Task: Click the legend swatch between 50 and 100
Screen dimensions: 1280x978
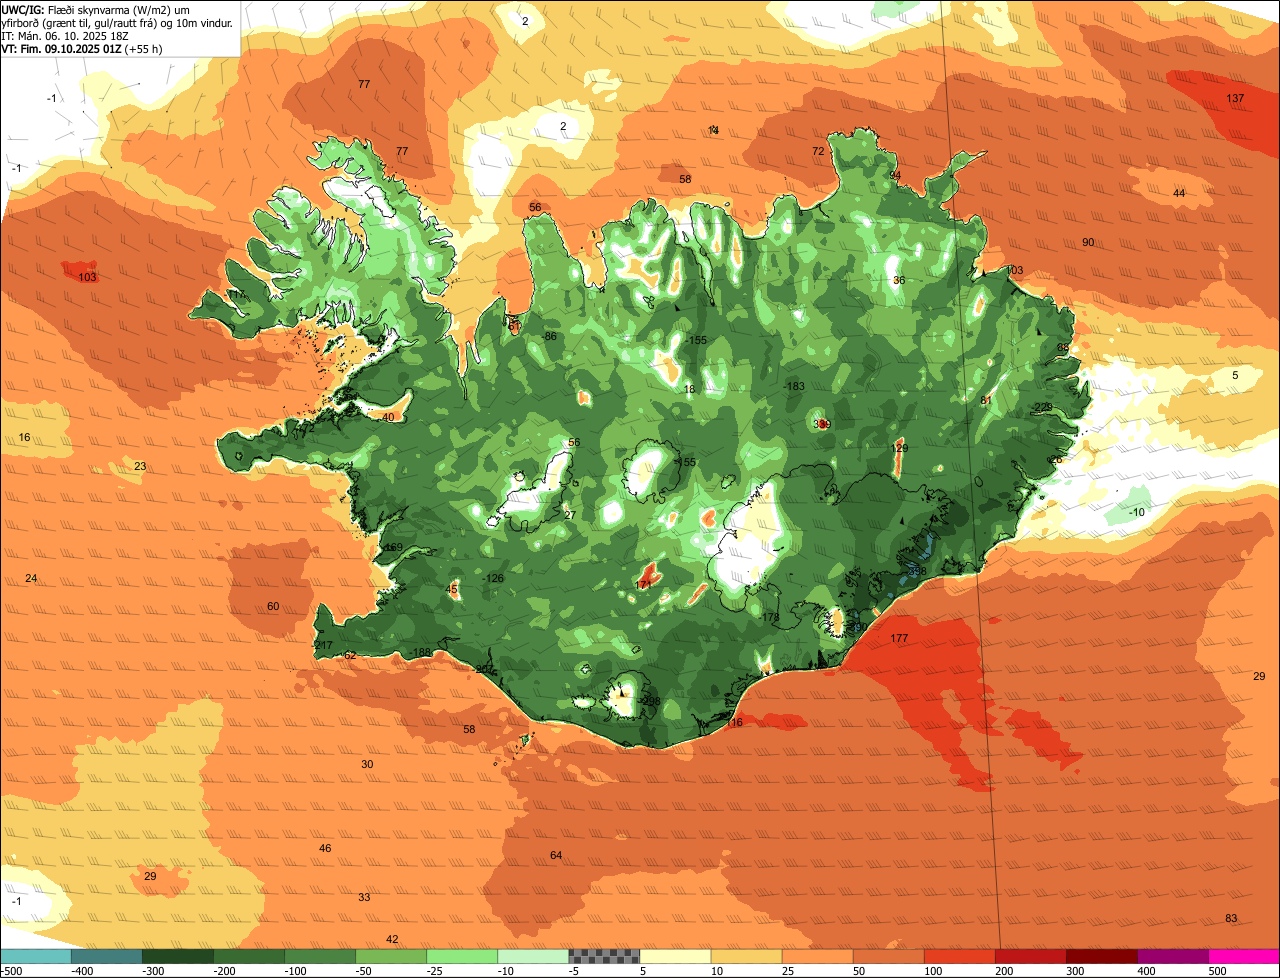Action: (888, 956)
